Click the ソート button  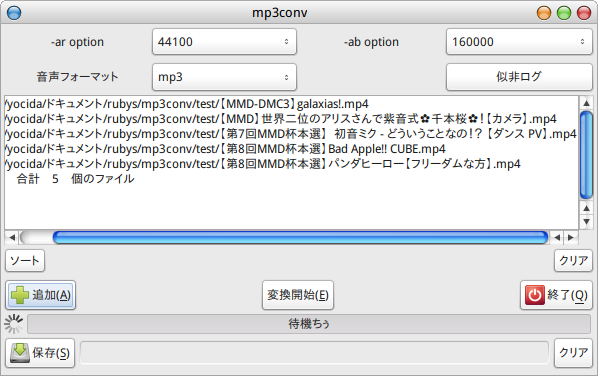tap(25, 261)
